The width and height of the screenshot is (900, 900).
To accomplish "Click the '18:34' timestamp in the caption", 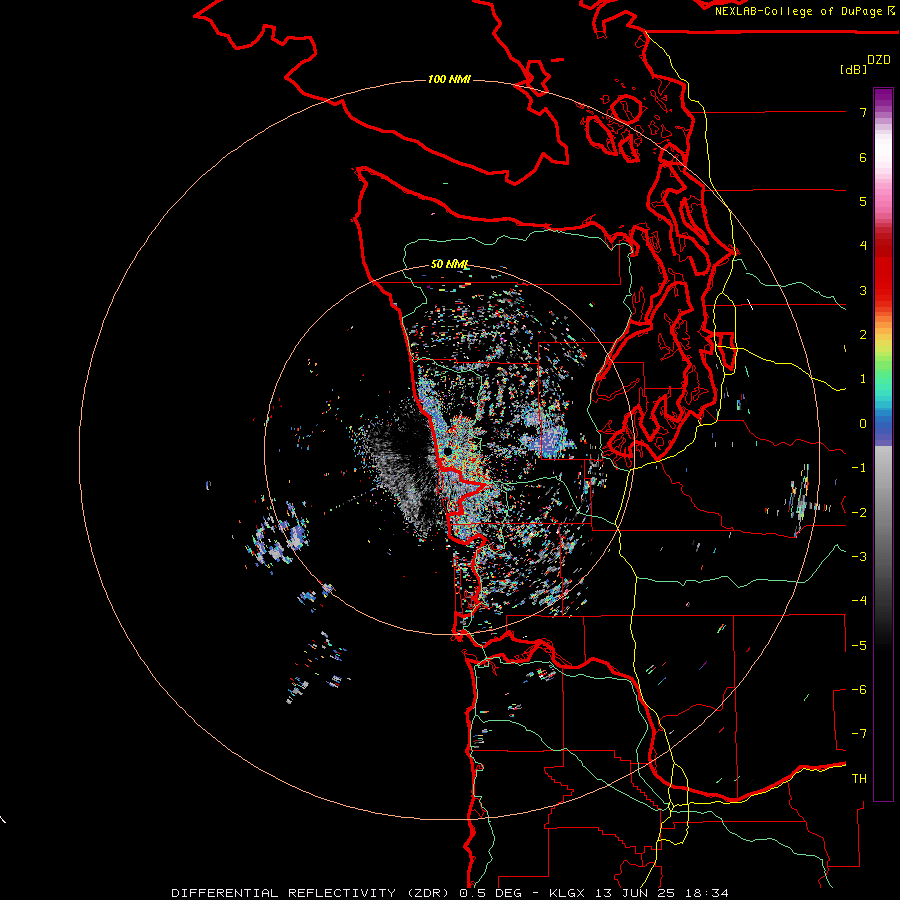I will click(709, 893).
